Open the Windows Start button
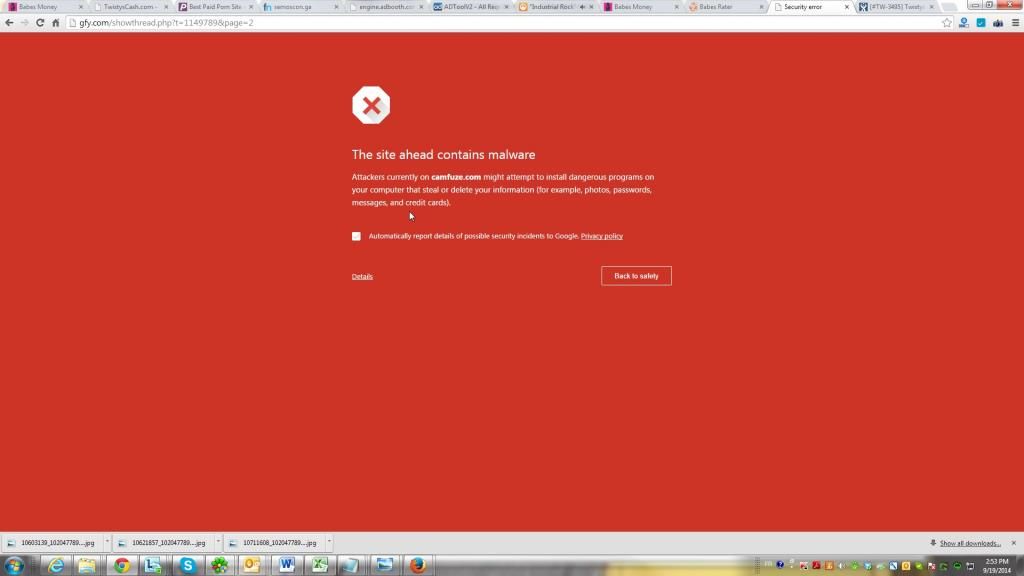The image size is (1024, 576). tap(14, 566)
